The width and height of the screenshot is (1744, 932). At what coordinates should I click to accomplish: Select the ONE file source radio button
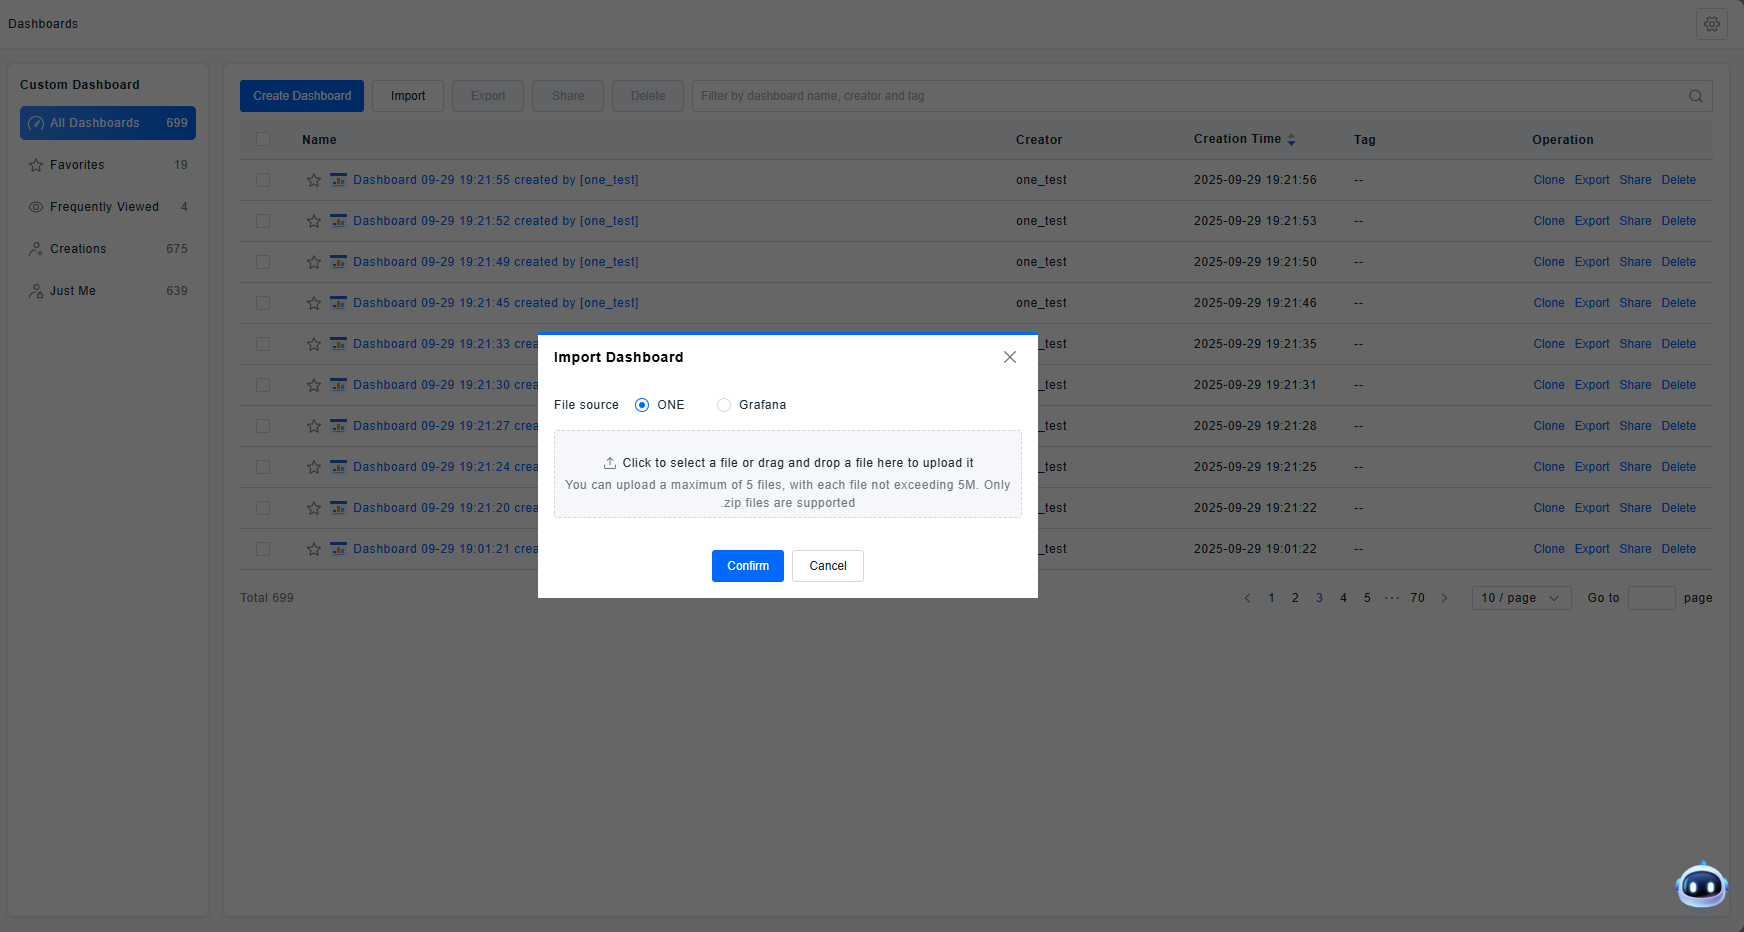click(642, 405)
